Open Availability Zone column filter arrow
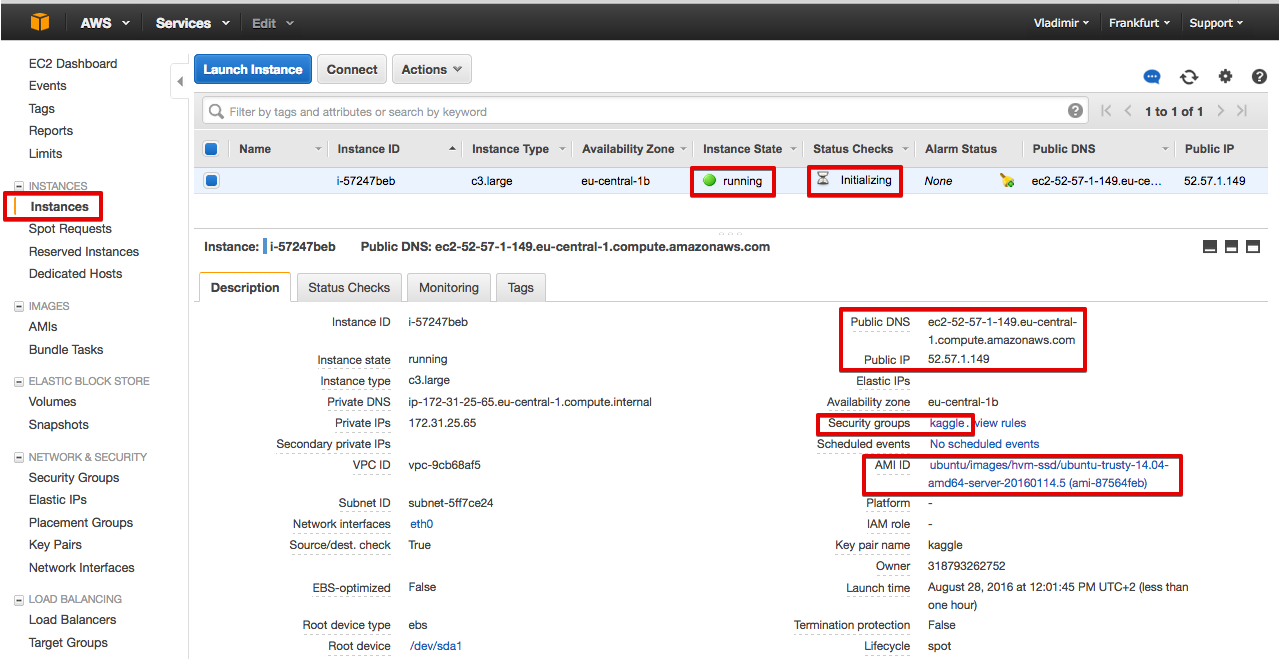The image size is (1279, 659). (x=685, y=149)
